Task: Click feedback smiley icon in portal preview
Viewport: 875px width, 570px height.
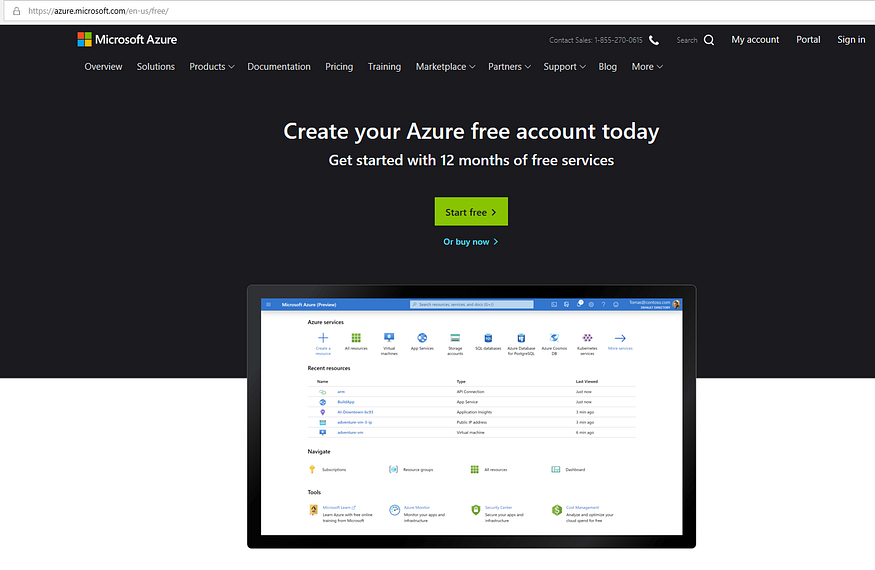Action: click(x=616, y=304)
